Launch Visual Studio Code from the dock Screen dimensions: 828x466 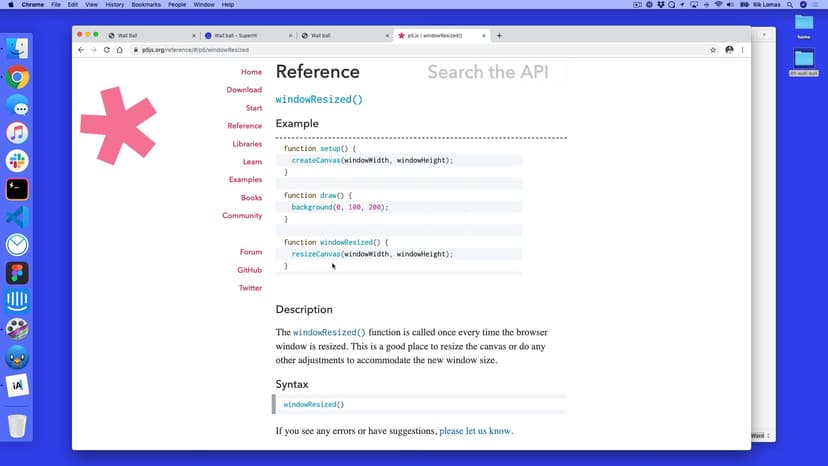[17, 216]
